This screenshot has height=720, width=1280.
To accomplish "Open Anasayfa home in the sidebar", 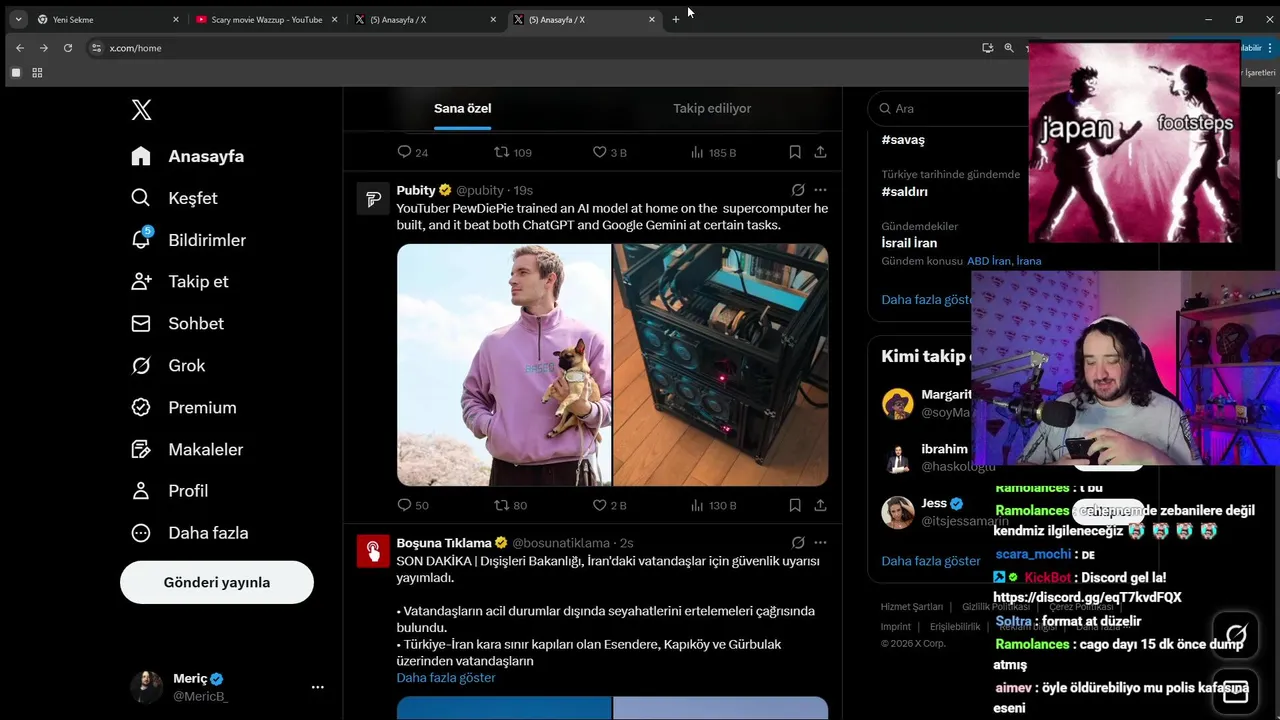I will click(188, 156).
